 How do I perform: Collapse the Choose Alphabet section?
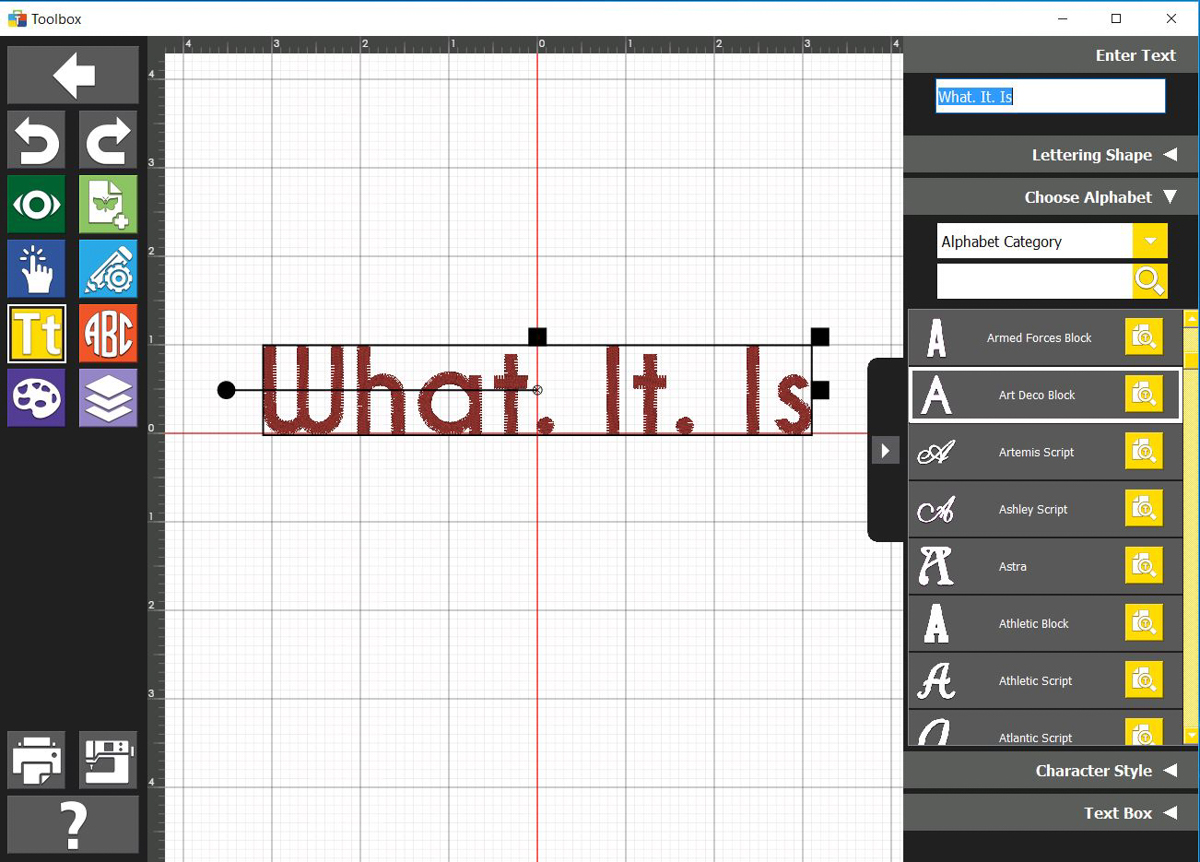click(1051, 197)
